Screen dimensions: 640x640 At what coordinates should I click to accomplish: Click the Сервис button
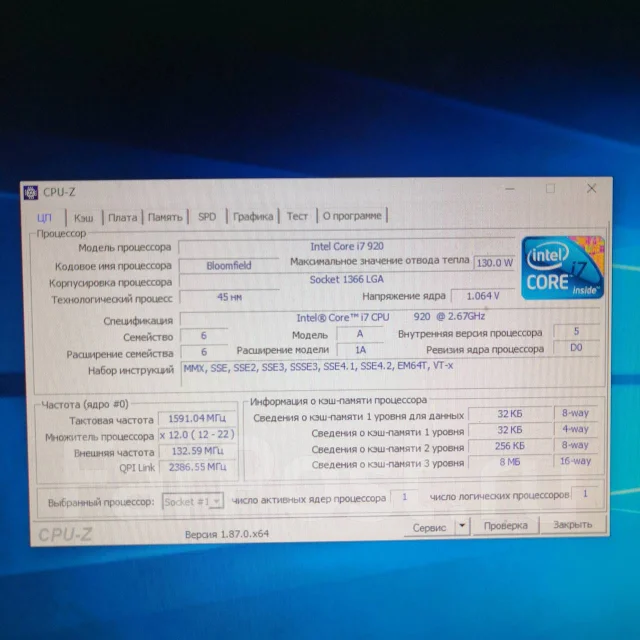click(429, 527)
